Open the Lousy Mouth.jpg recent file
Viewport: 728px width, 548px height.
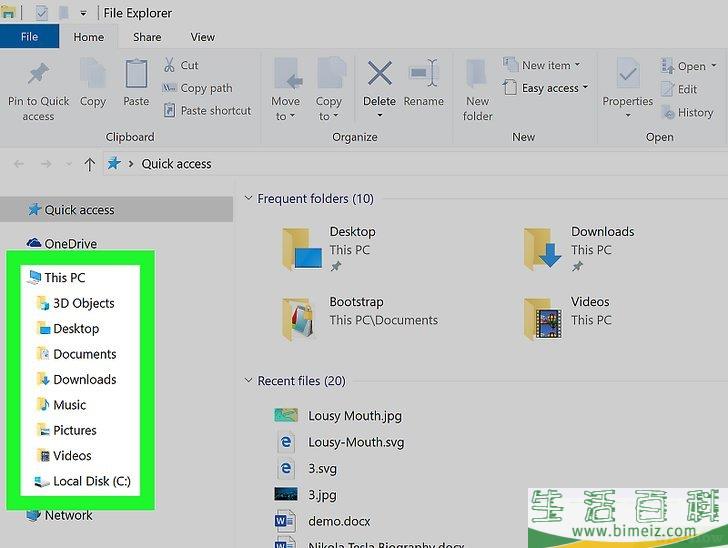[x=354, y=416]
